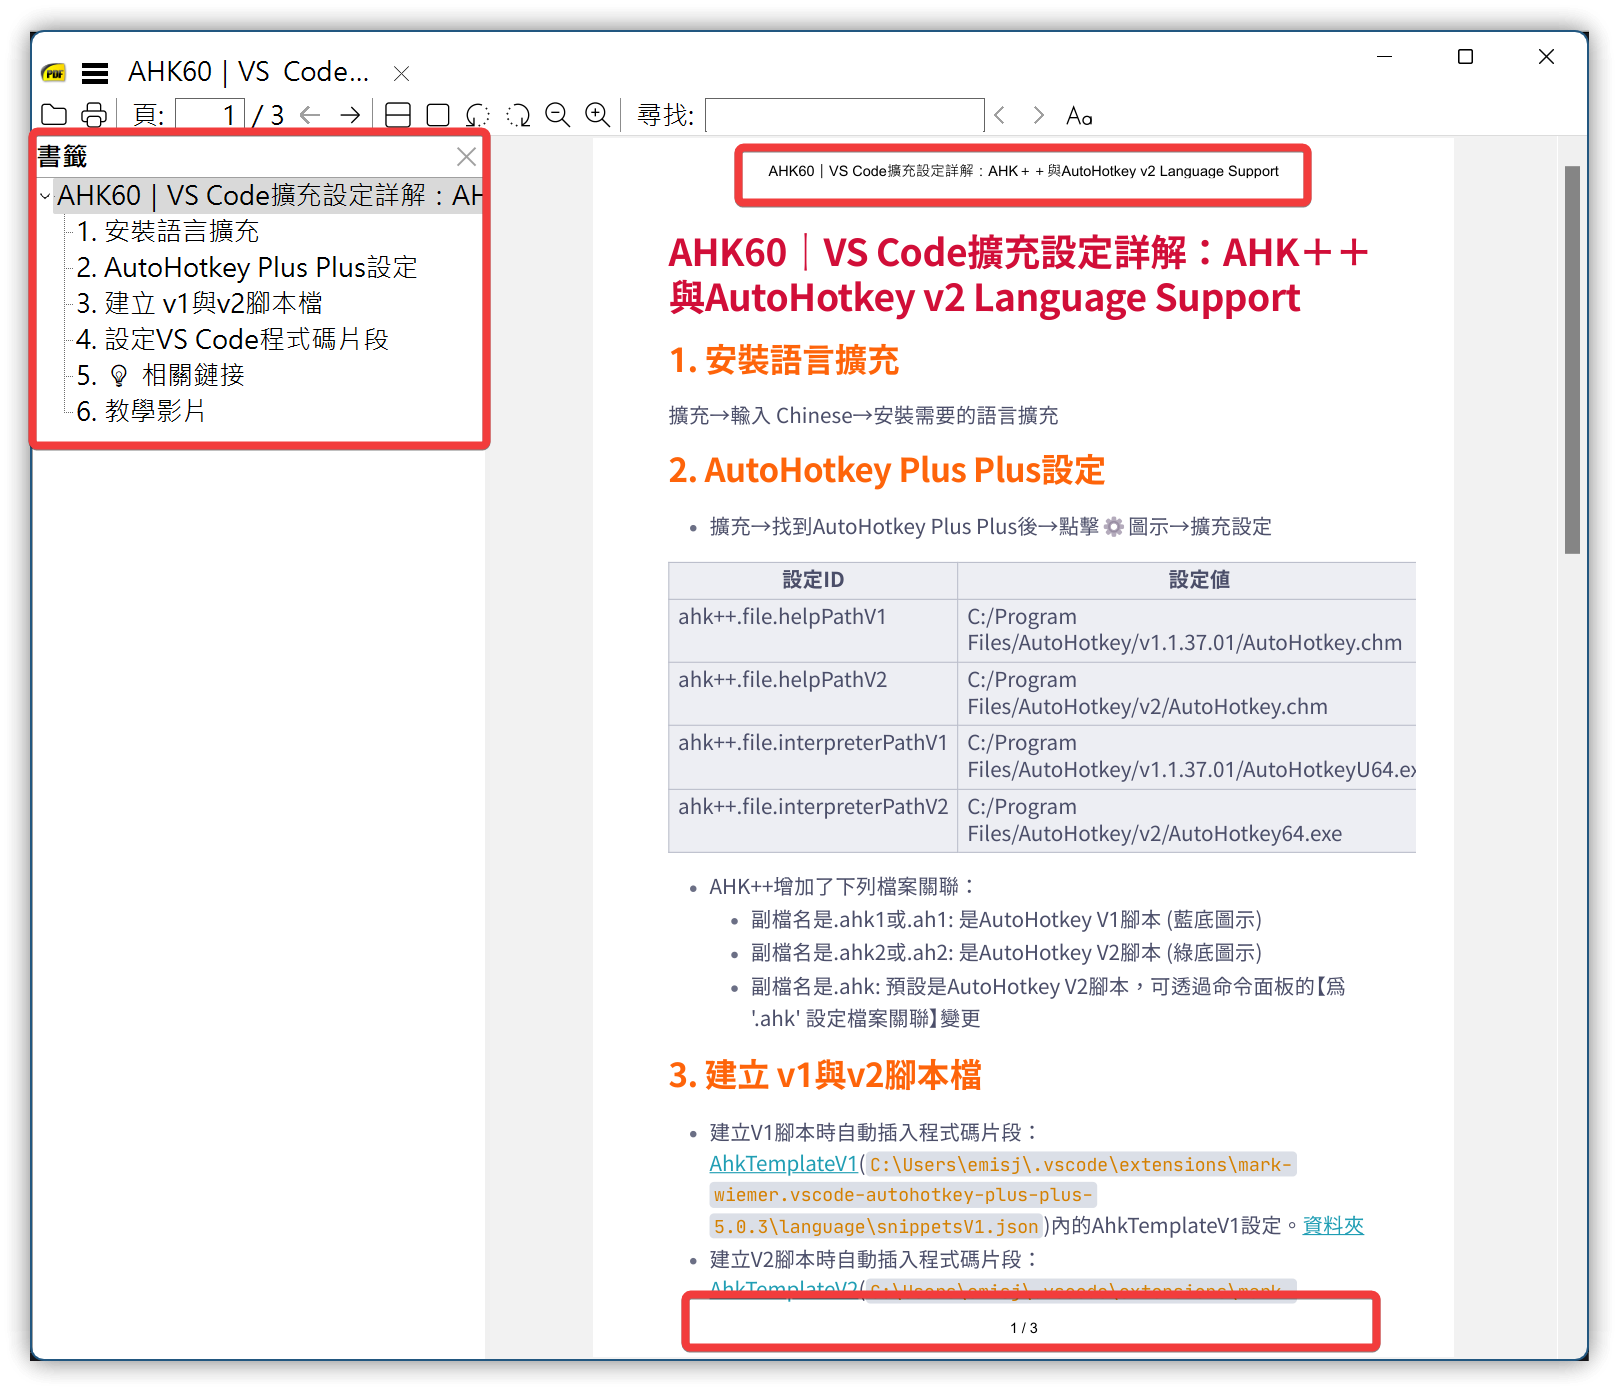
Task: Click the 1 / 3 page footer text
Action: 1024,1328
